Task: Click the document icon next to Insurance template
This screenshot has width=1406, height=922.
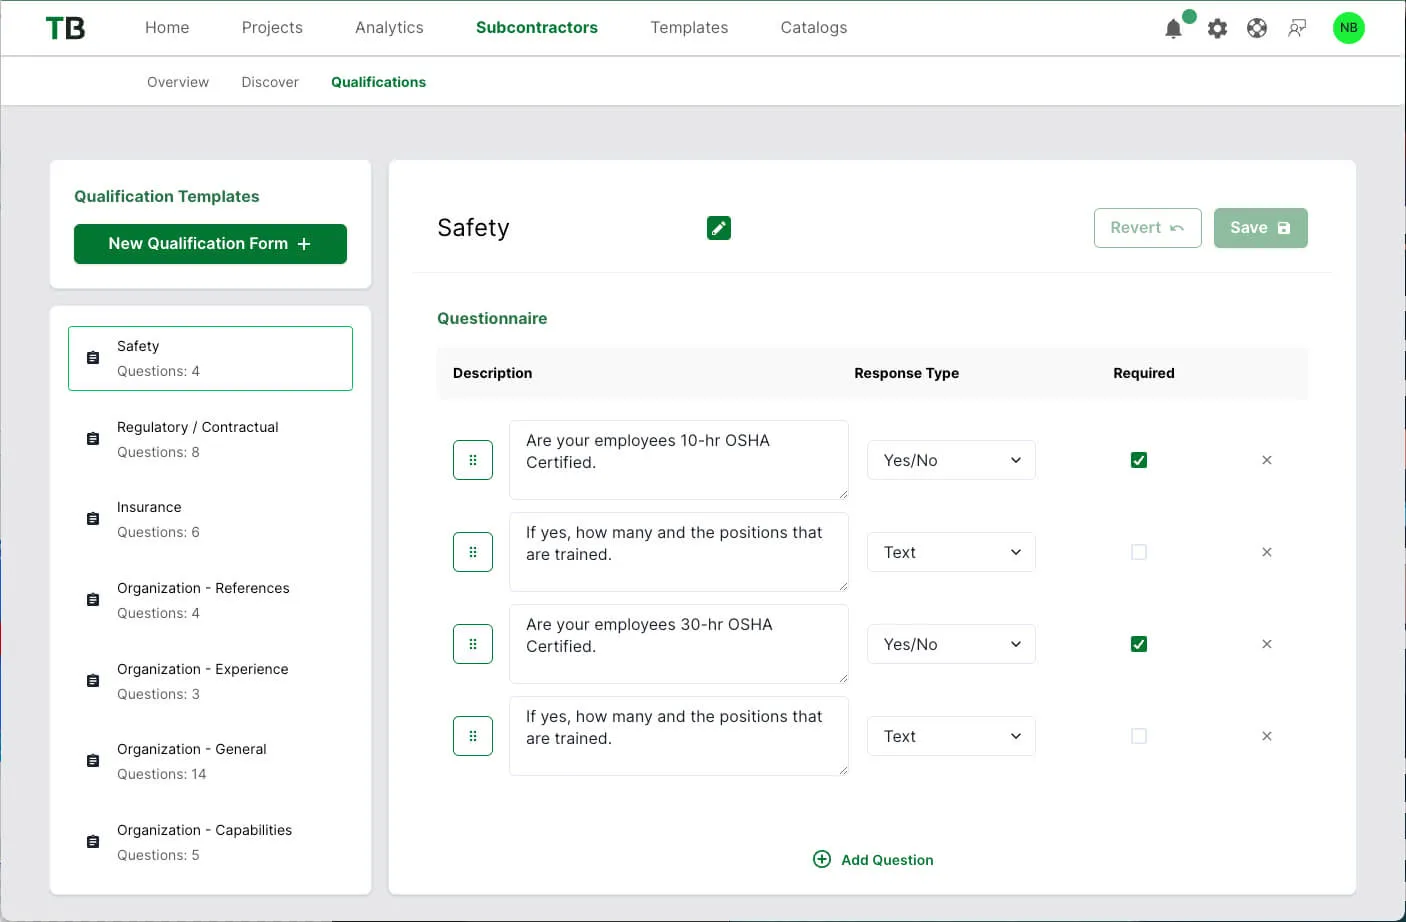Action: (92, 518)
